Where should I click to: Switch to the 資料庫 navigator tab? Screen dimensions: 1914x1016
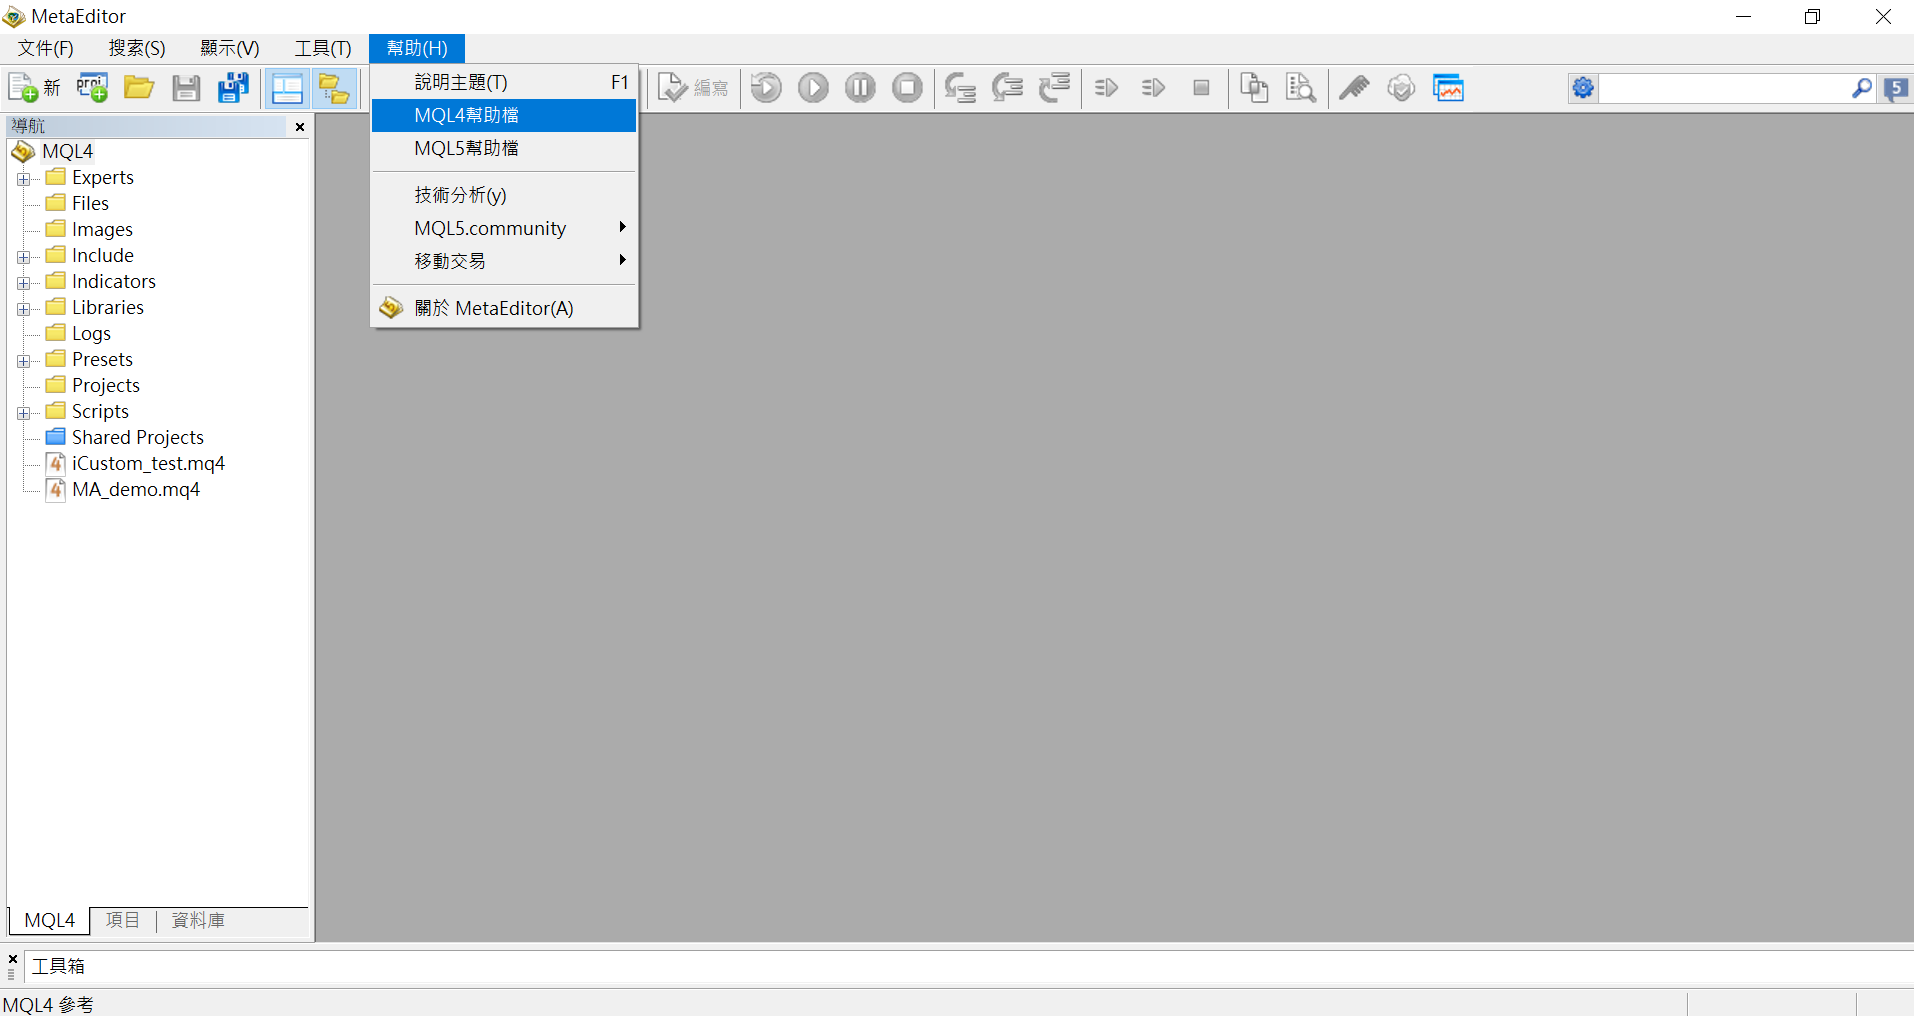coord(198,920)
